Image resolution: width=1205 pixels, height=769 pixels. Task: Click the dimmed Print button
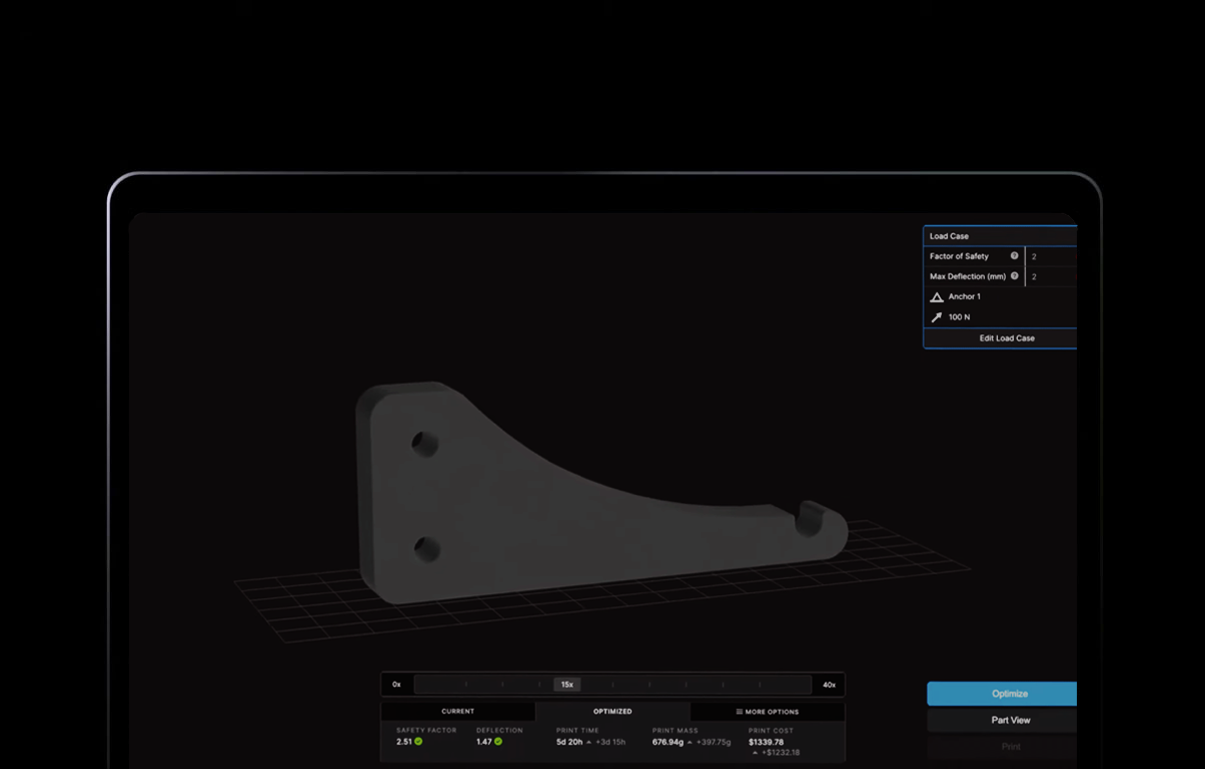tap(1002, 746)
